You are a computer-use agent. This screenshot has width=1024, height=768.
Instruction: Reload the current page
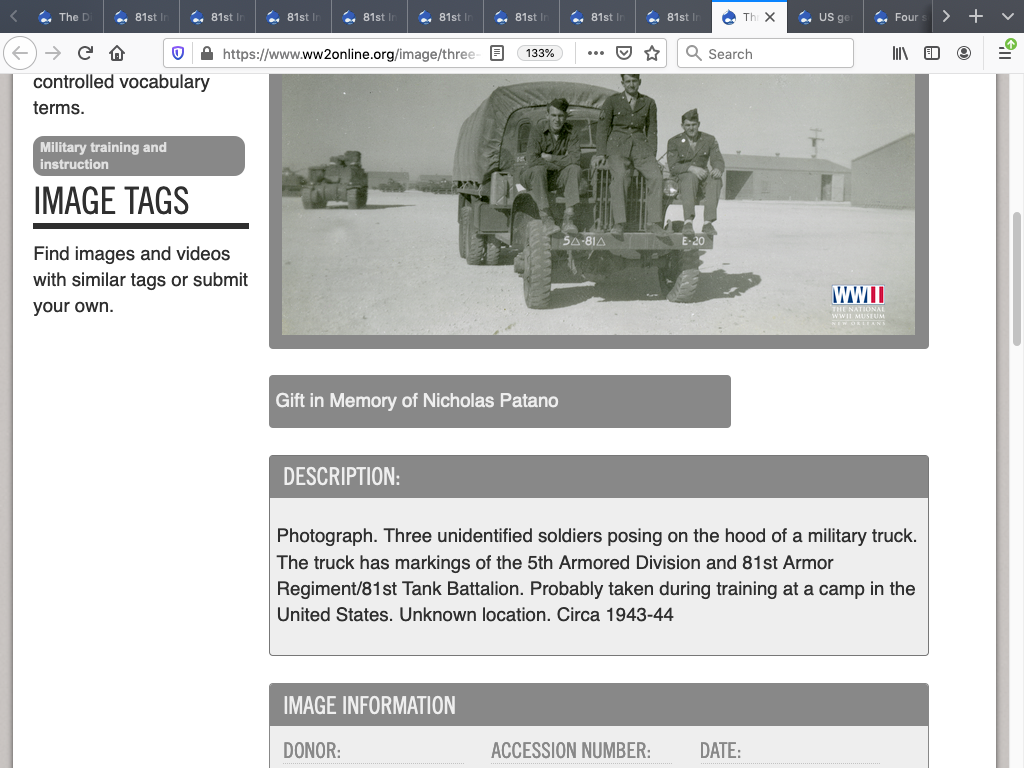(x=85, y=53)
